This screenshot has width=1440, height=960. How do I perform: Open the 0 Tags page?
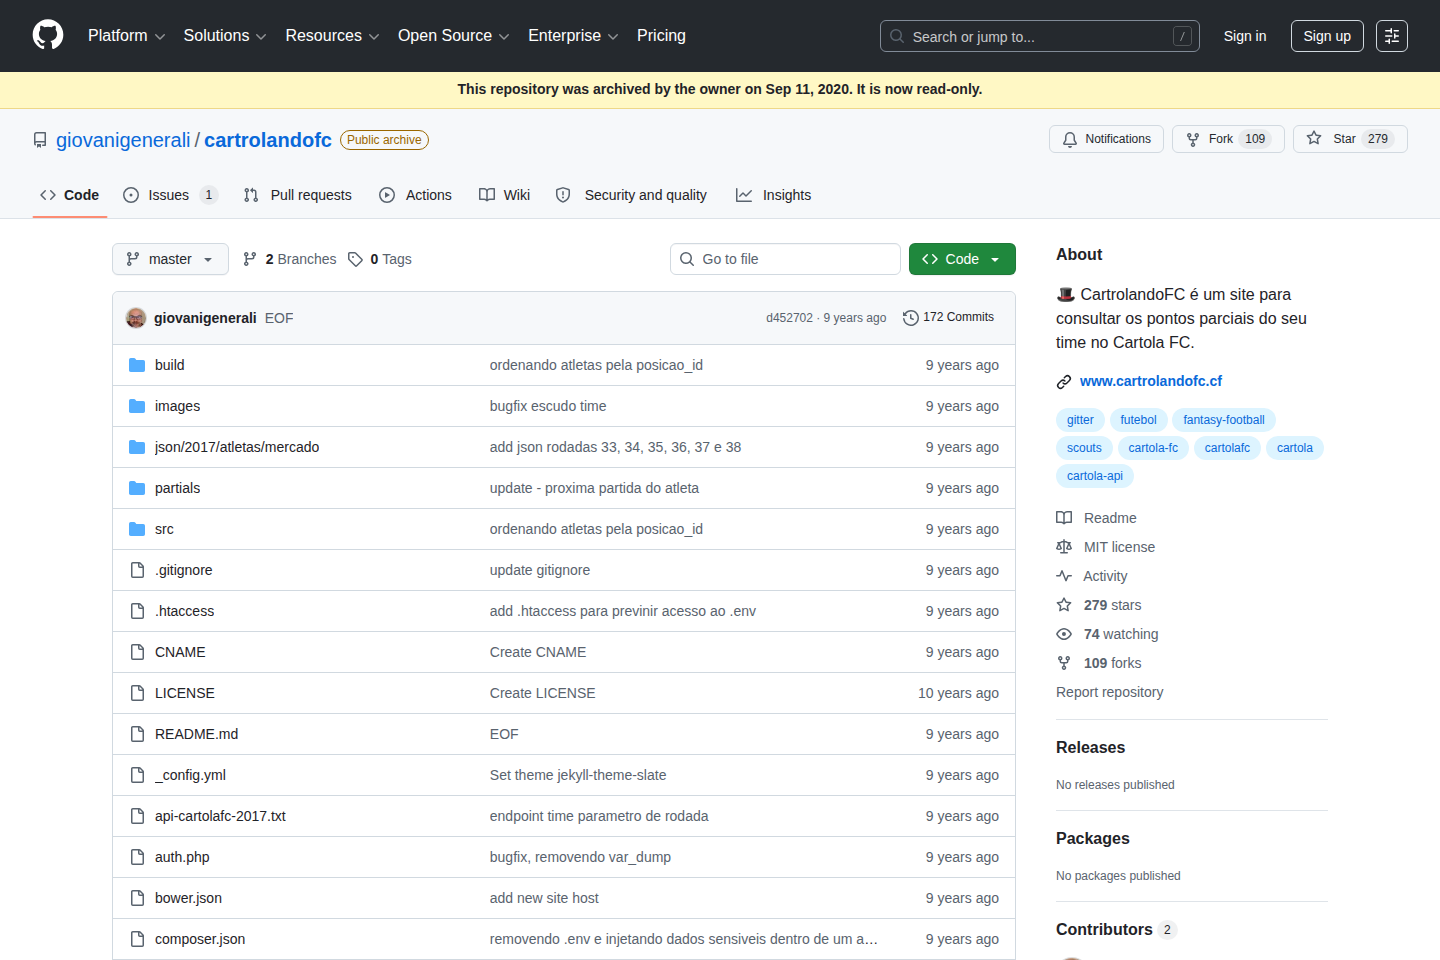point(380,259)
